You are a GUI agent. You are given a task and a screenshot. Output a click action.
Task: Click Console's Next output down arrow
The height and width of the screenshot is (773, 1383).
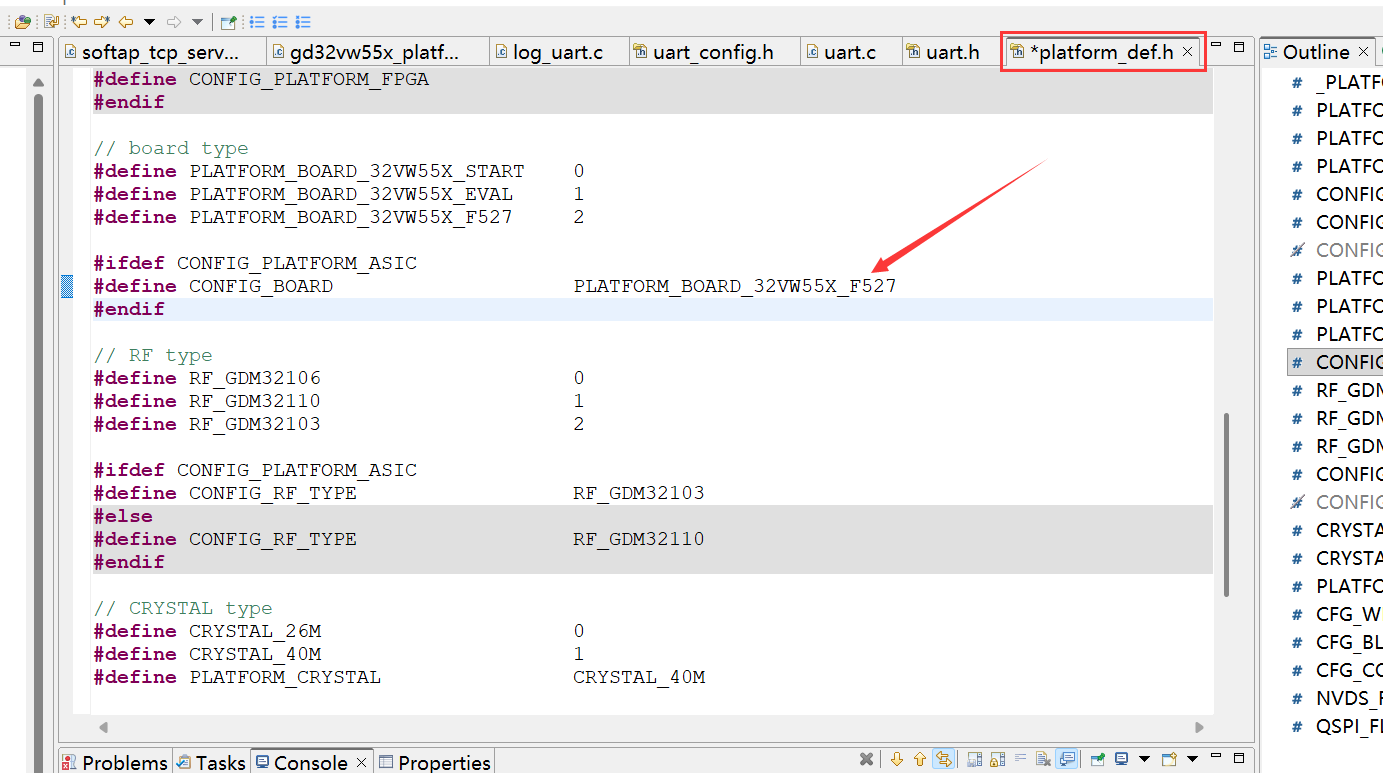pos(897,760)
